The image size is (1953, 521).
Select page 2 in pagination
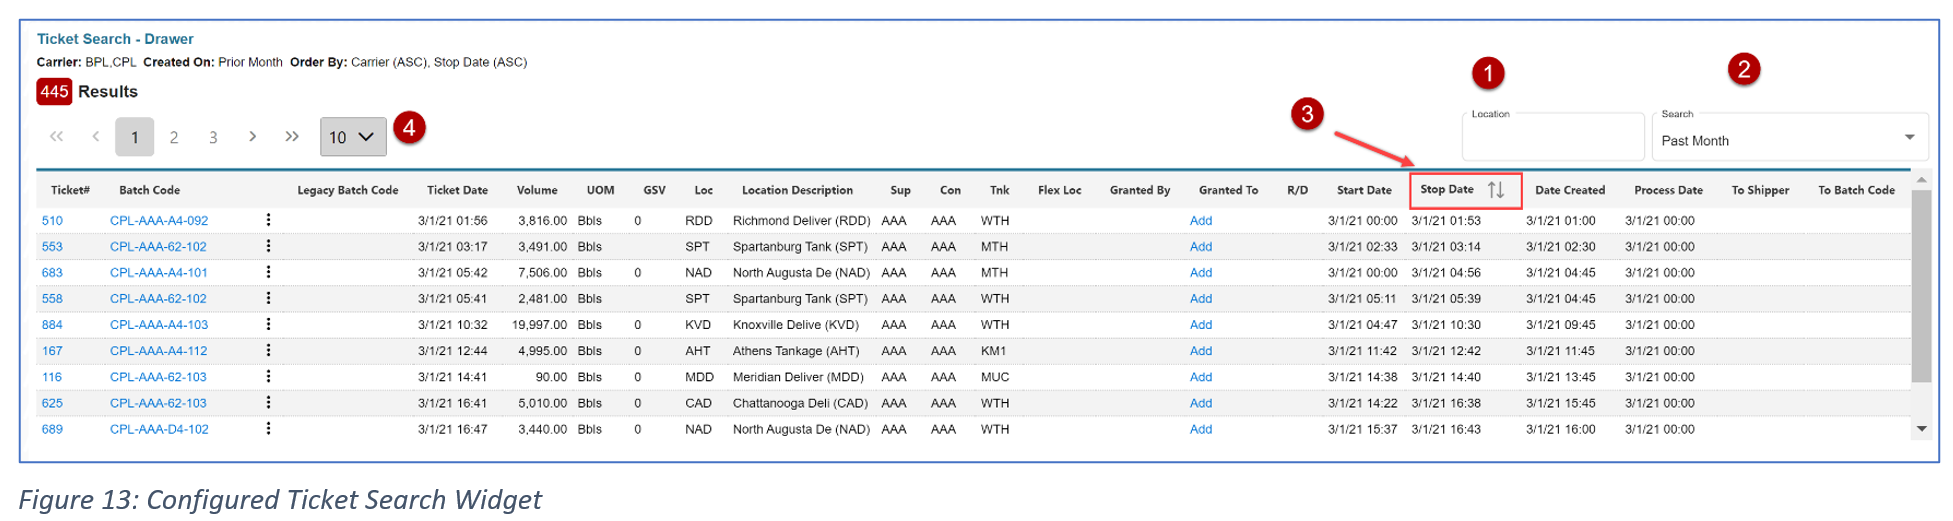[x=174, y=137]
